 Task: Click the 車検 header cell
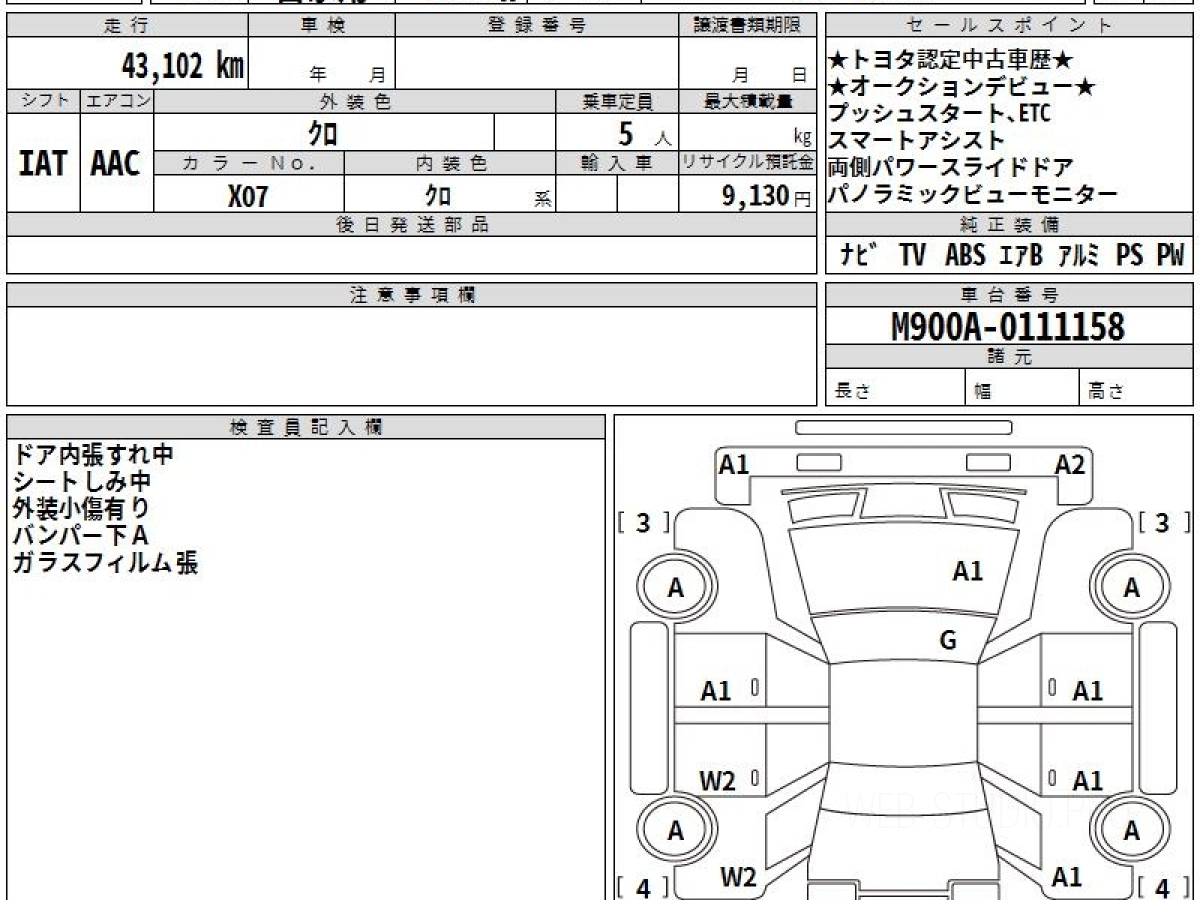pos(322,25)
